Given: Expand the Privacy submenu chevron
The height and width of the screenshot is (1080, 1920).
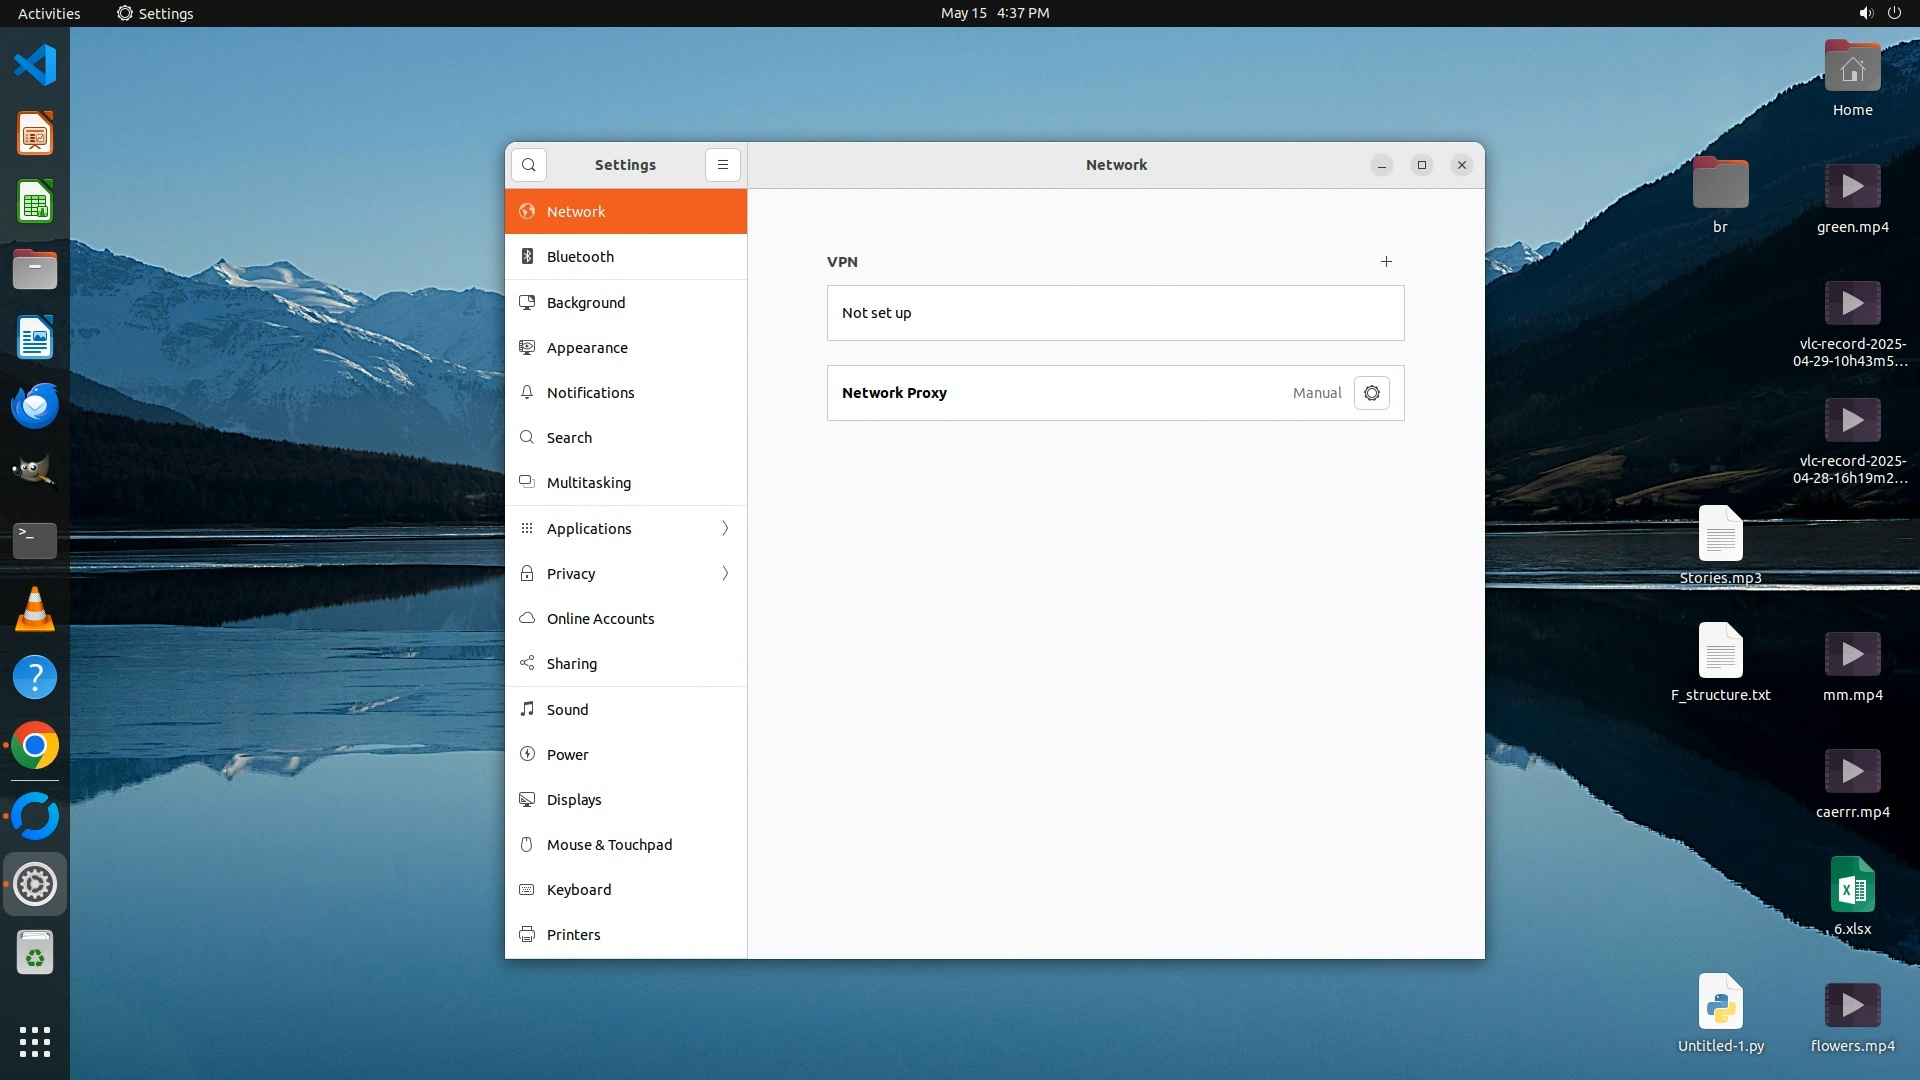Looking at the screenshot, I should pyautogui.click(x=725, y=574).
